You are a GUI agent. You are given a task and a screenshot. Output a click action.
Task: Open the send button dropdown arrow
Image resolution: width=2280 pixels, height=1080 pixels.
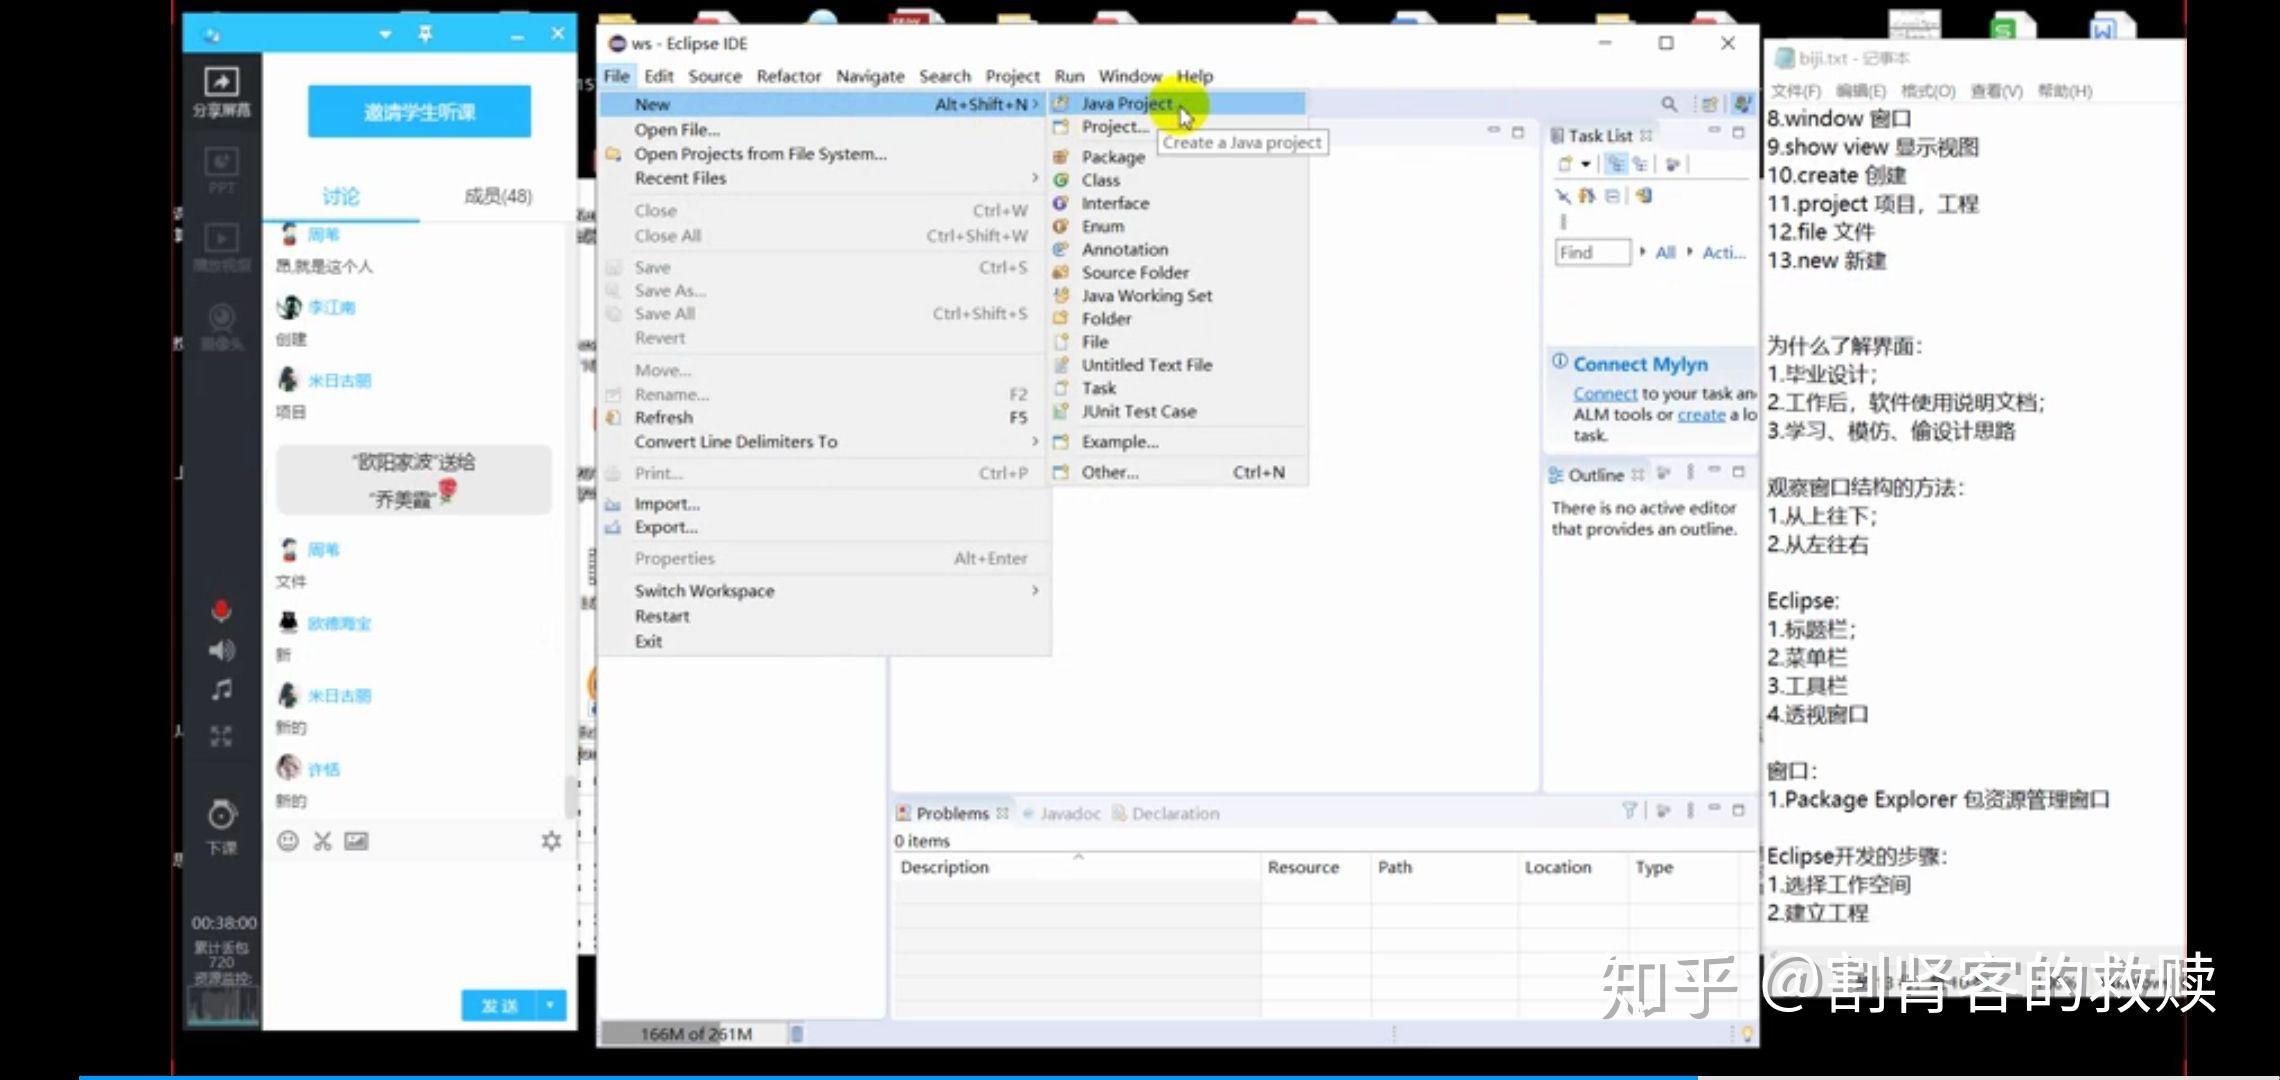(551, 1005)
